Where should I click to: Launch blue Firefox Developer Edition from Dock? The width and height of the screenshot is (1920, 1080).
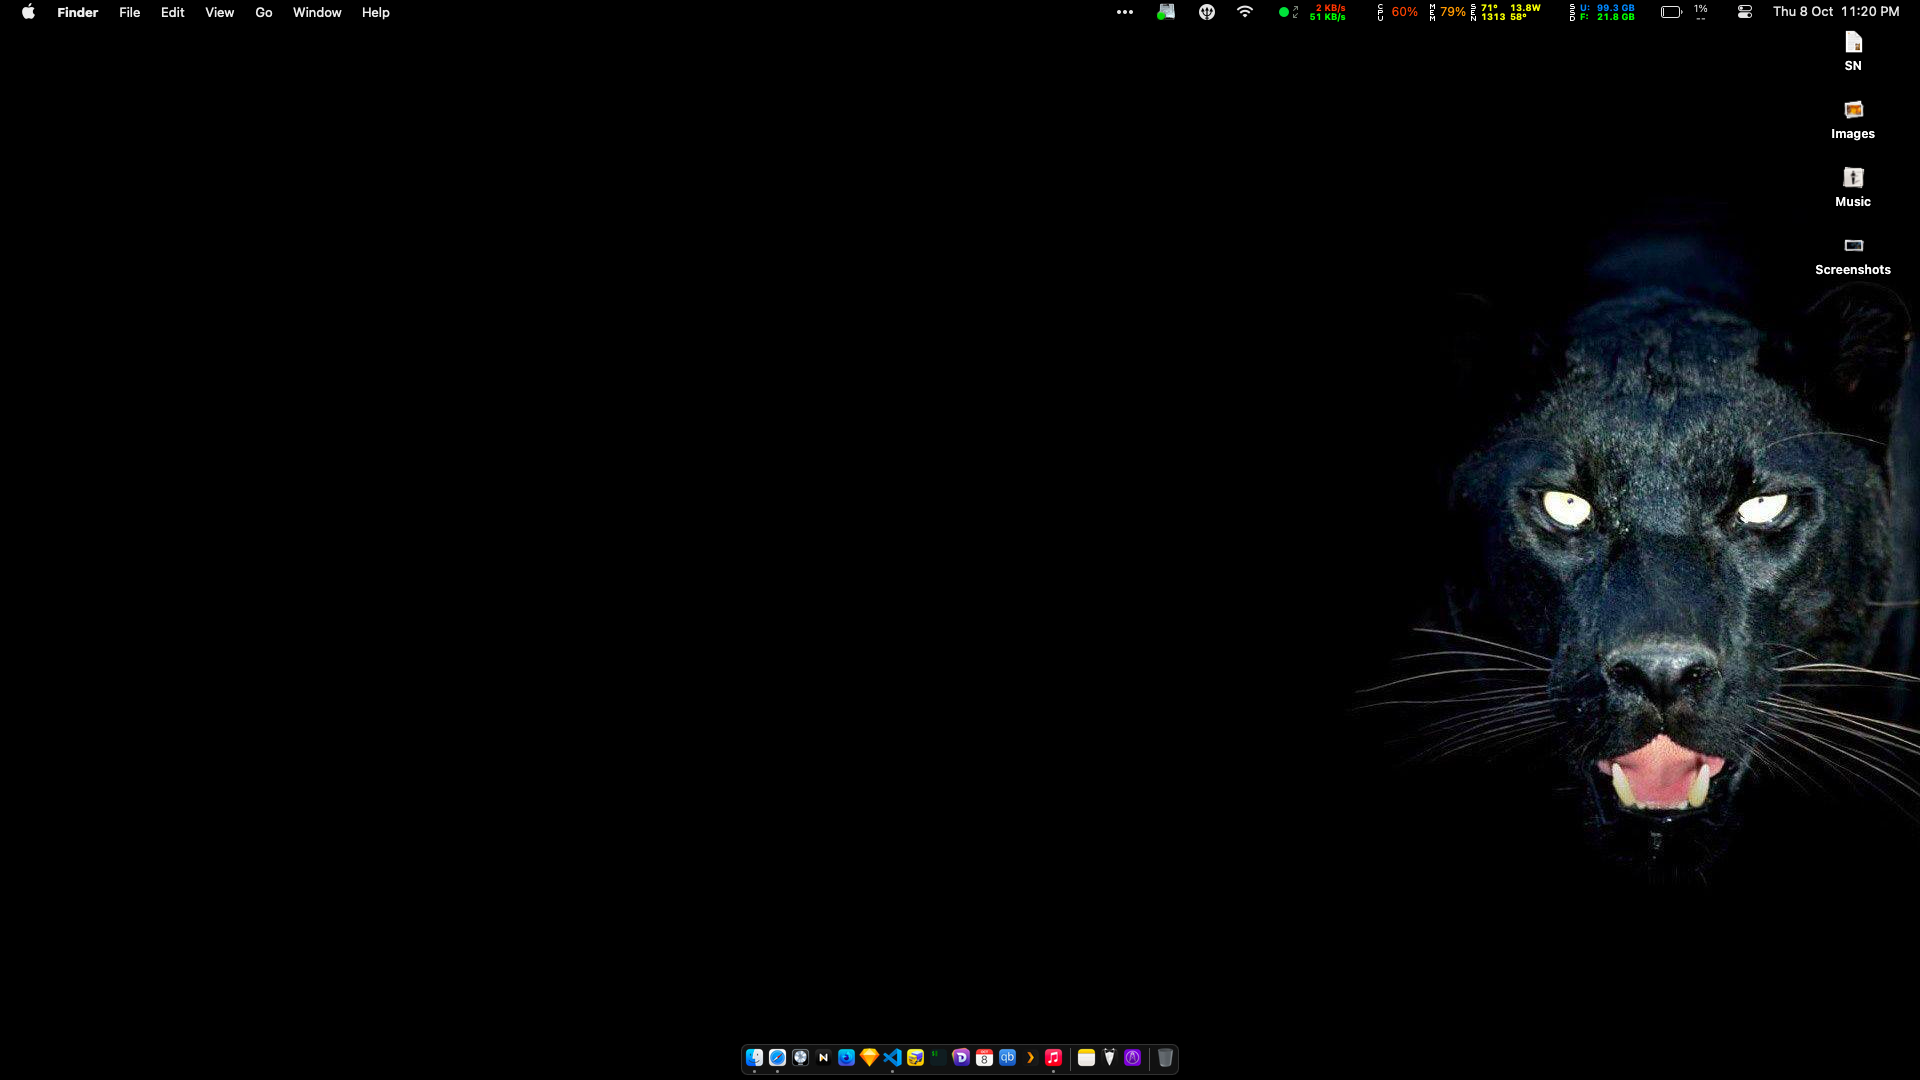(x=846, y=1057)
